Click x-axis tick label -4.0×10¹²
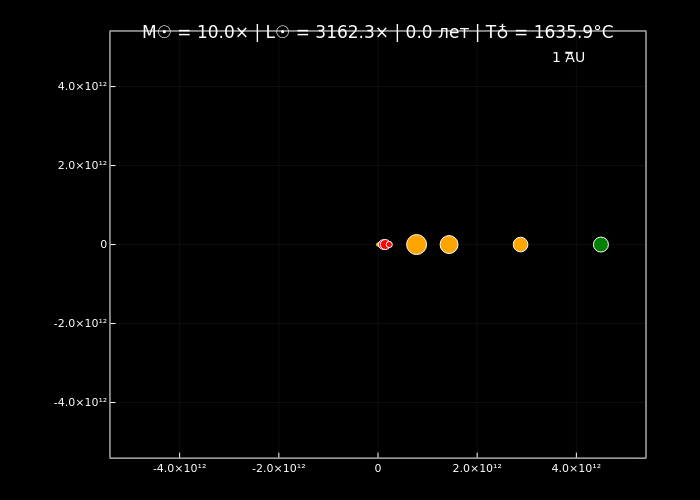Image resolution: width=700 pixels, height=500 pixels. tap(180, 468)
